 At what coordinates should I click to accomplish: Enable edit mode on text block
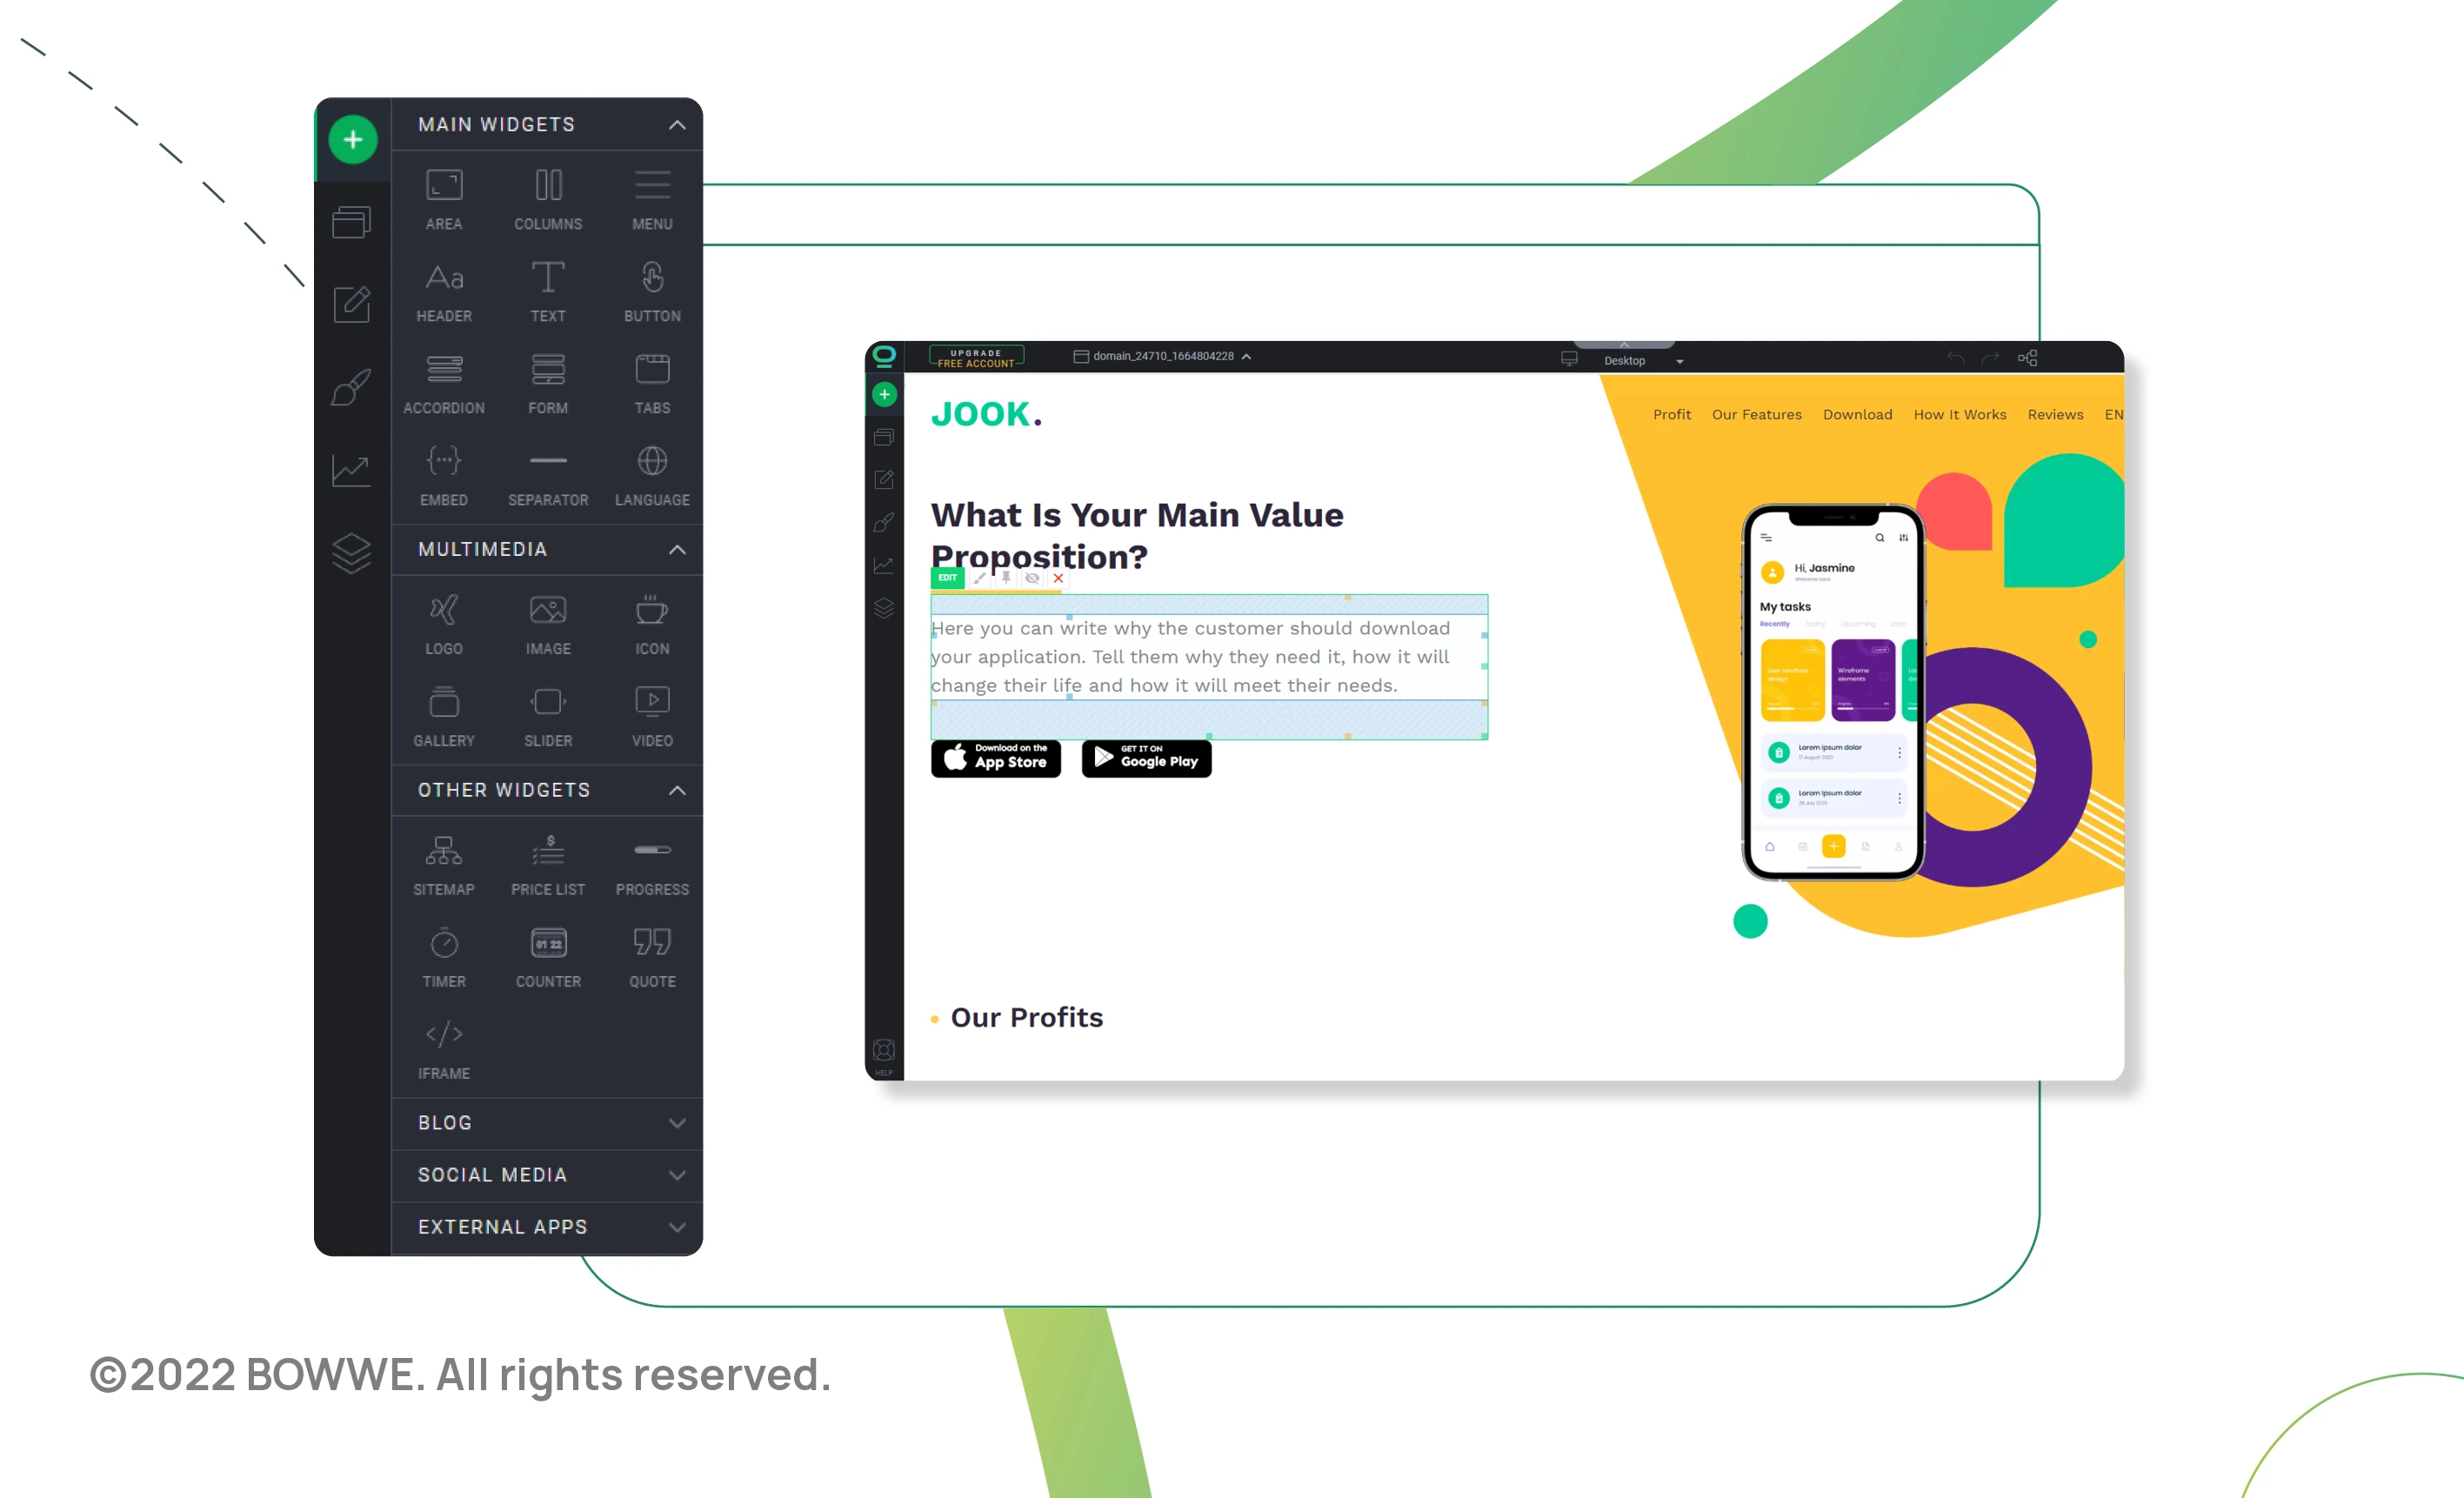947,579
